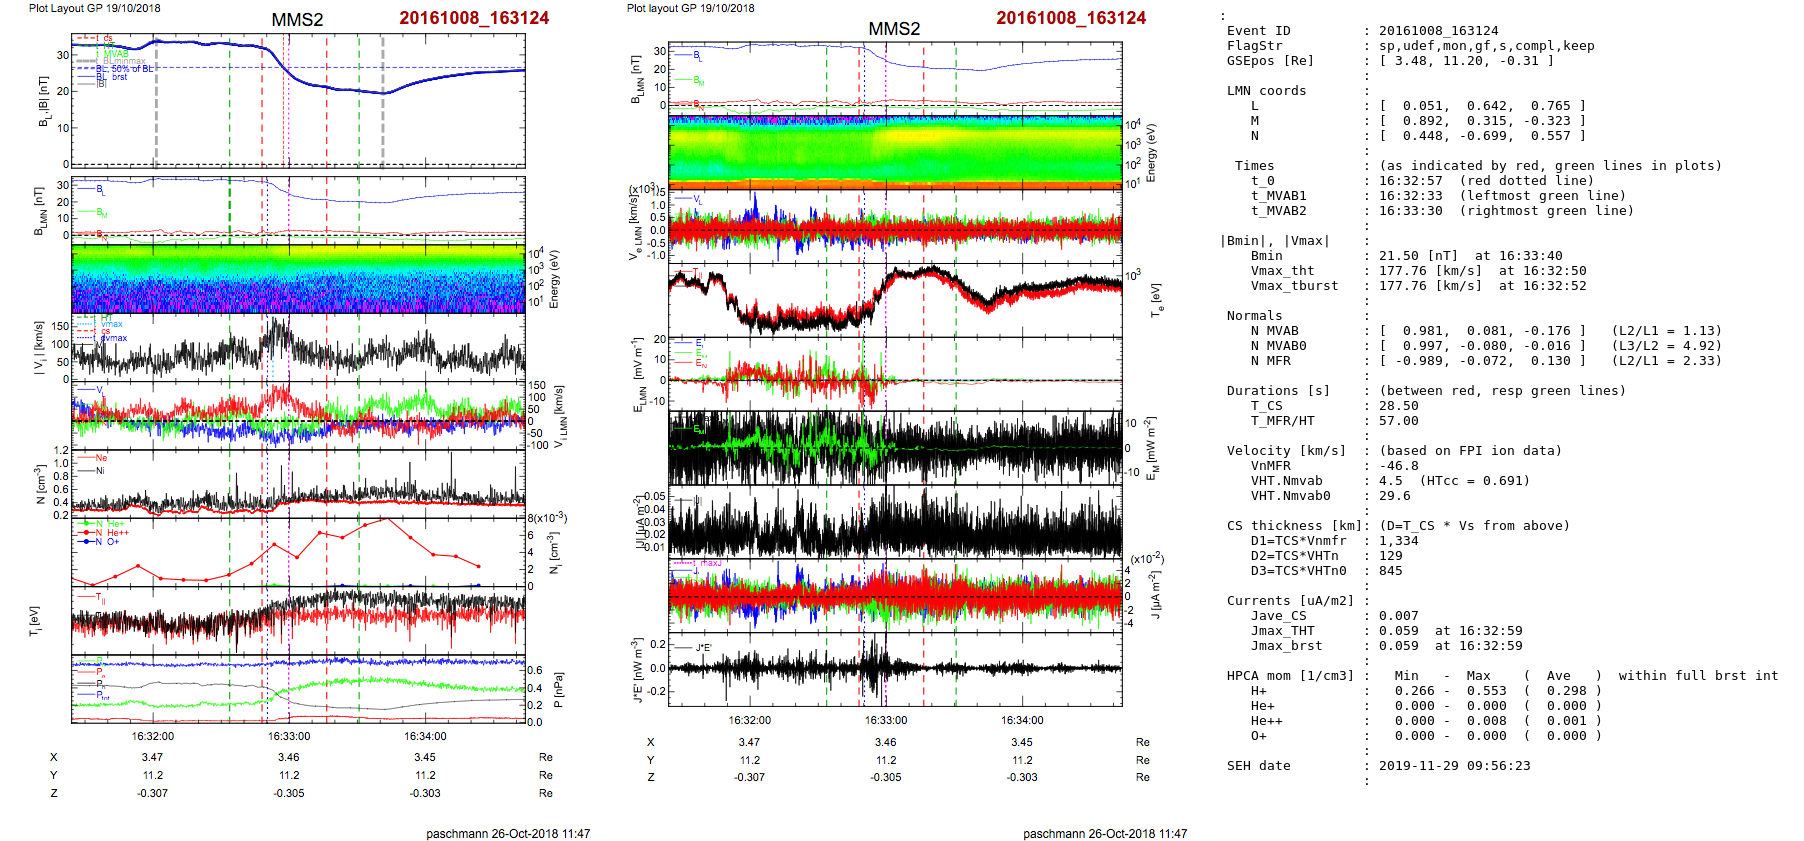Click the T_CS duration value 28.50
The image size is (1804, 841).
point(1398,406)
